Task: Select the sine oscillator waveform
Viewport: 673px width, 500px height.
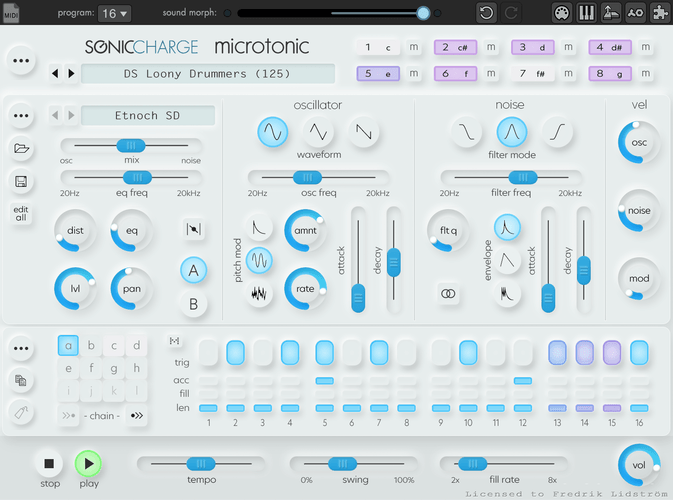Action: [x=273, y=132]
